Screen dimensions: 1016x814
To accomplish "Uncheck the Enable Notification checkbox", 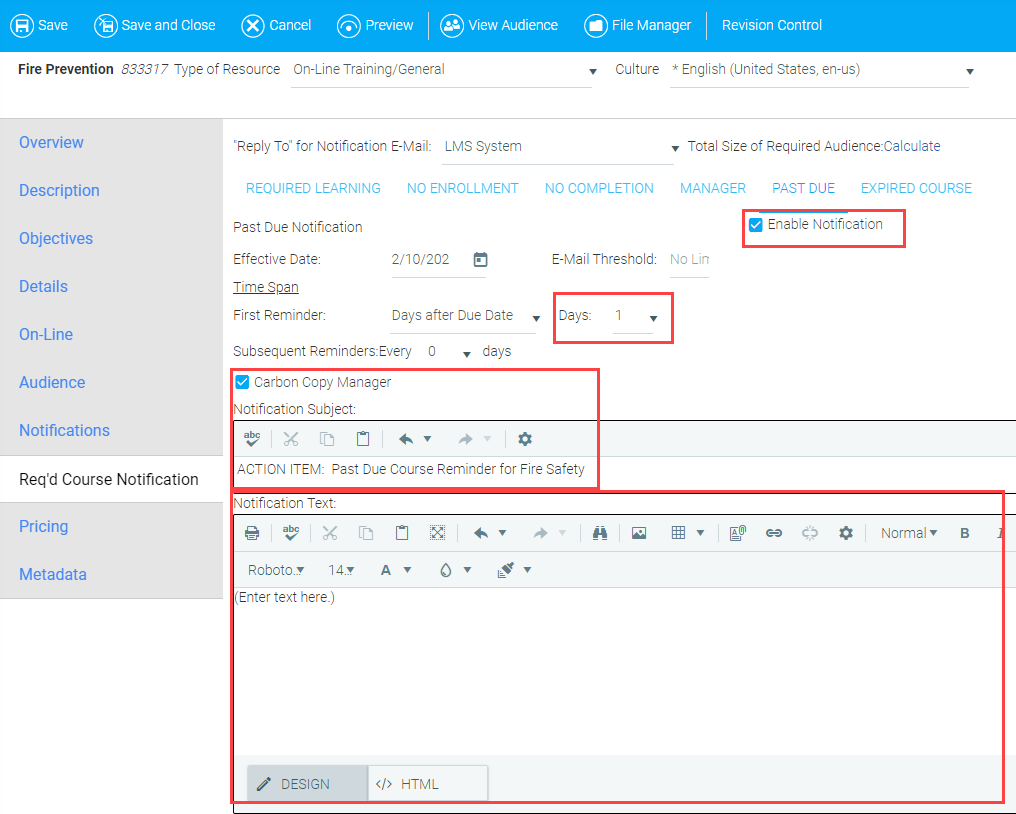I will [756, 225].
